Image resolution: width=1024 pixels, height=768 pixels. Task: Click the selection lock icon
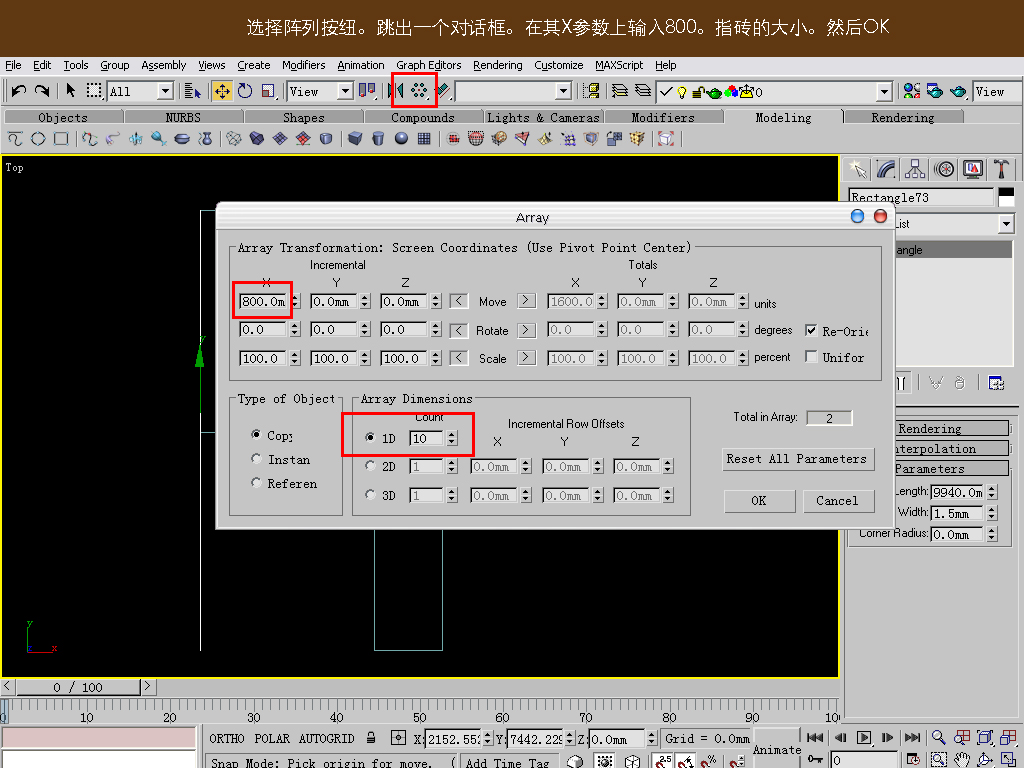coord(371,738)
